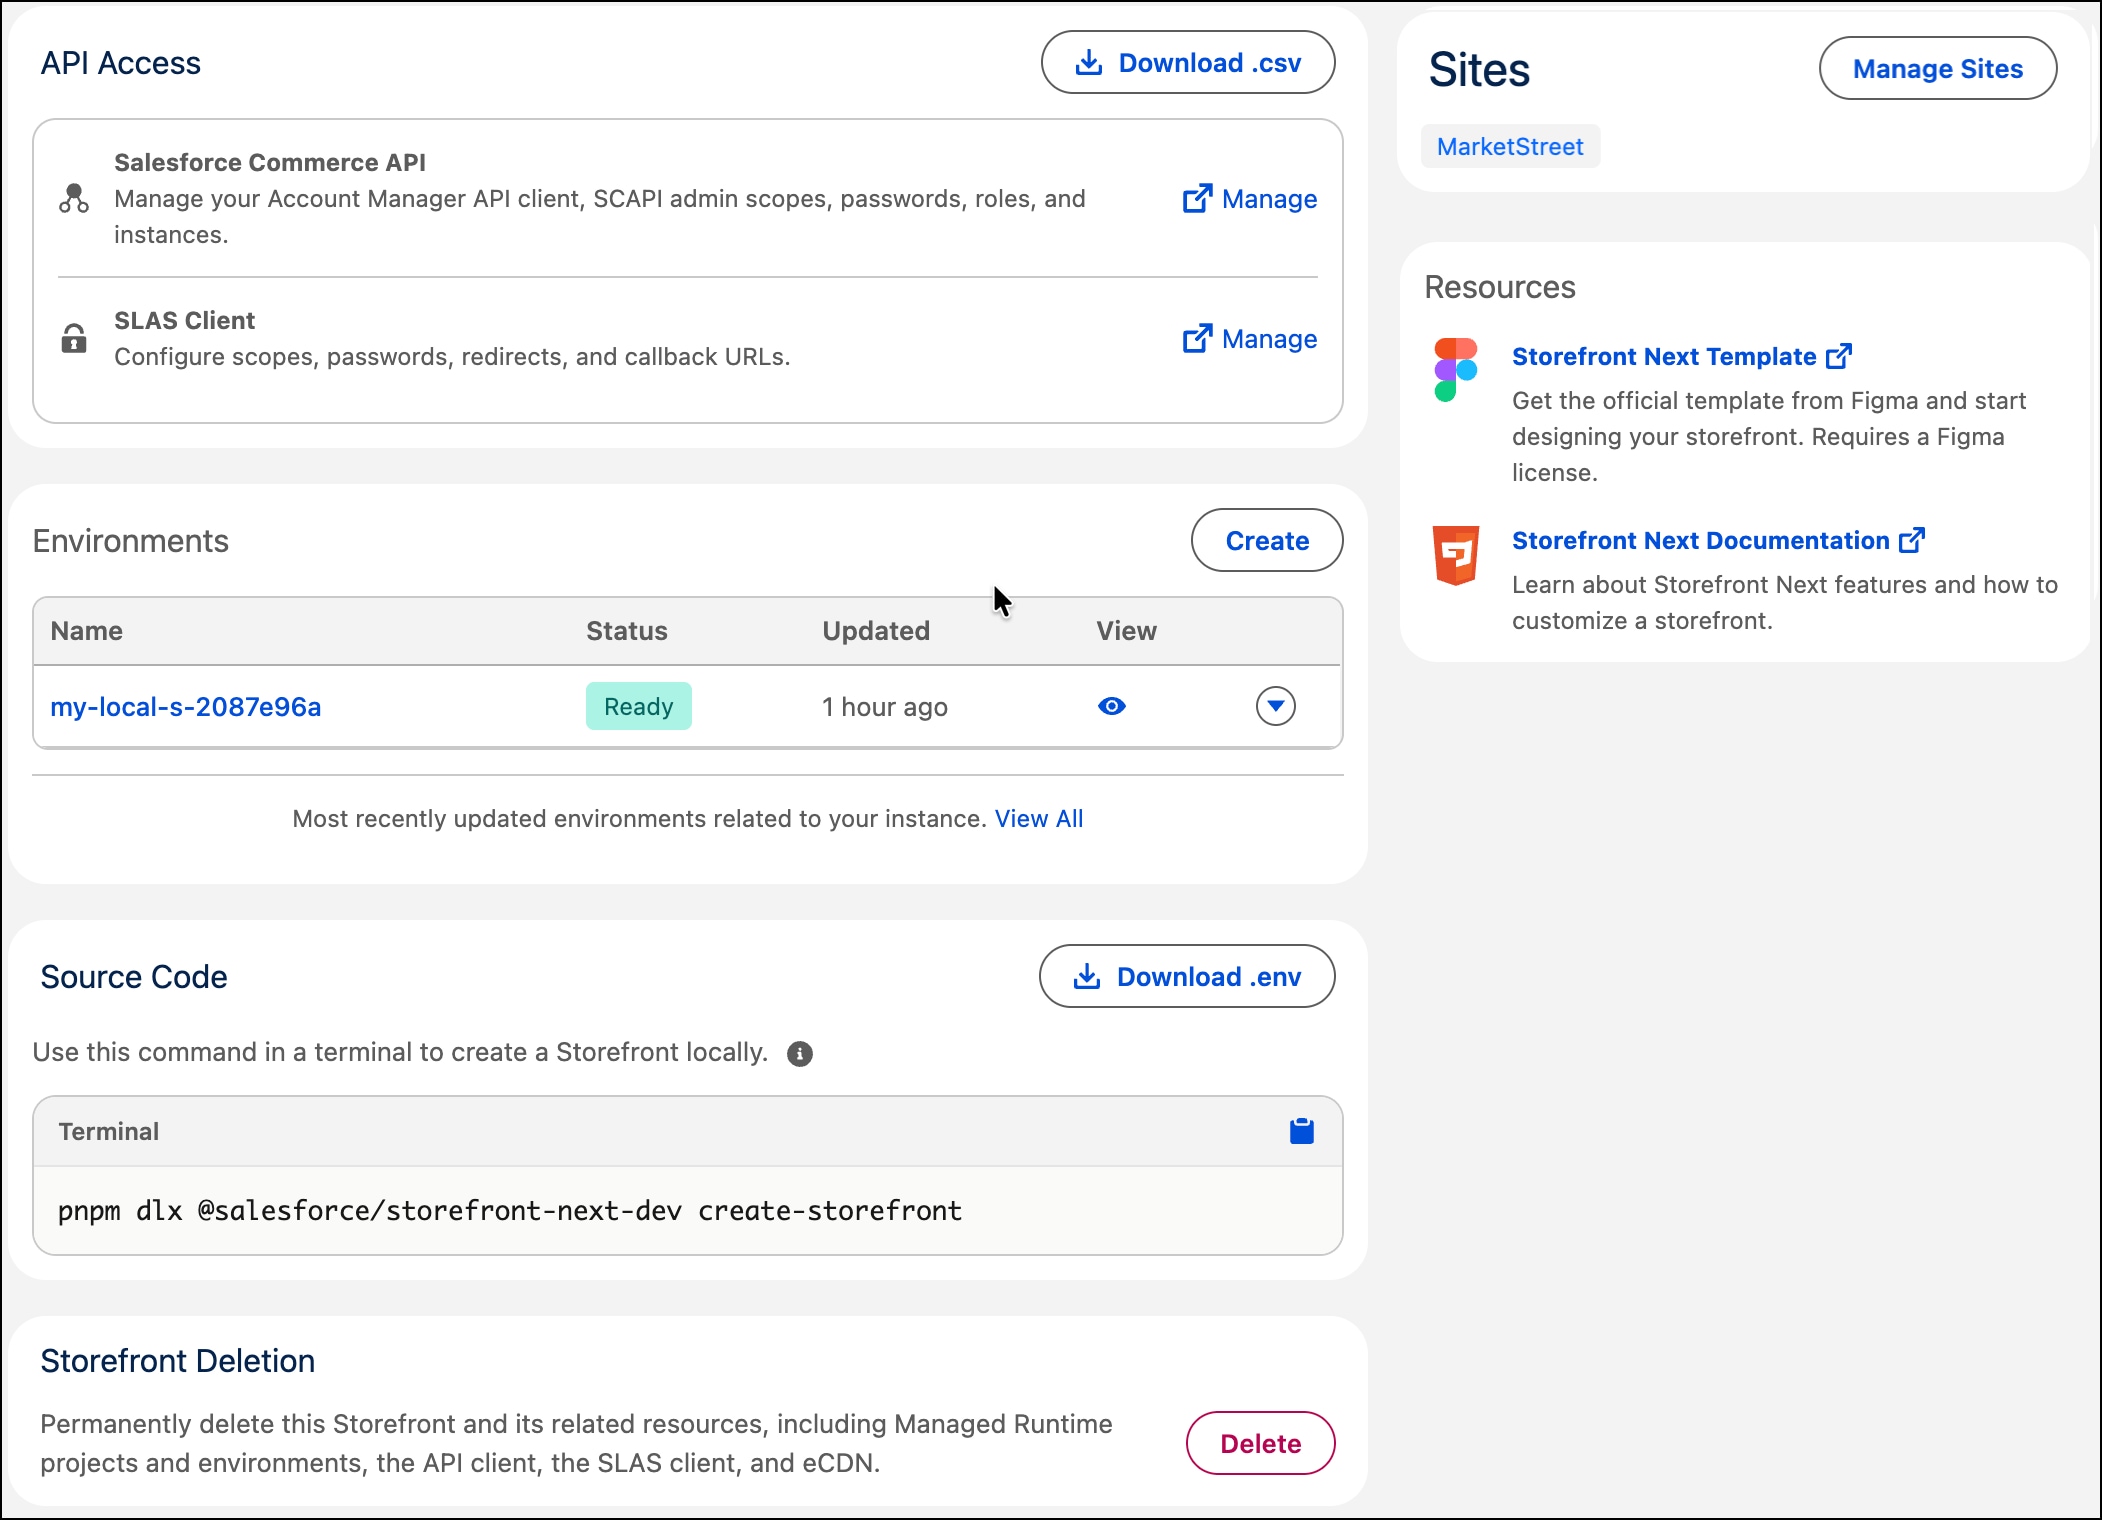Click the Source Code heading
Viewport: 2102px width, 1520px height.
point(134,977)
